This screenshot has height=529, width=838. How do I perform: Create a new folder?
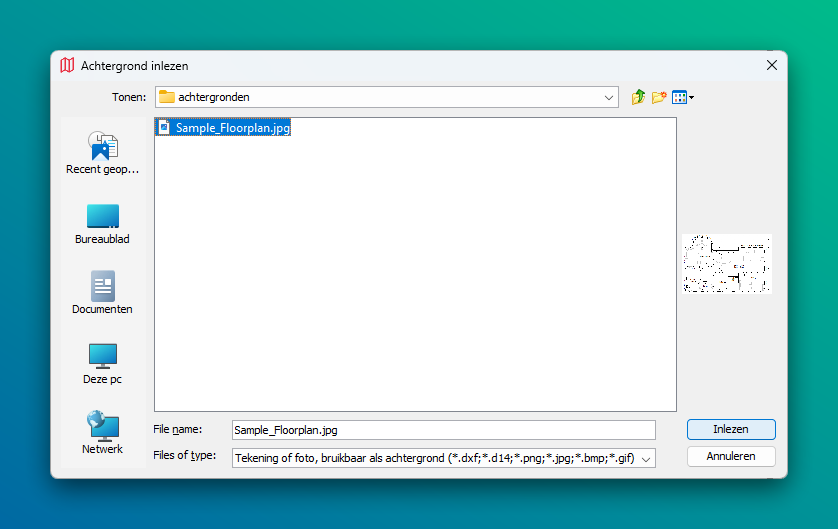pyautogui.click(x=660, y=97)
